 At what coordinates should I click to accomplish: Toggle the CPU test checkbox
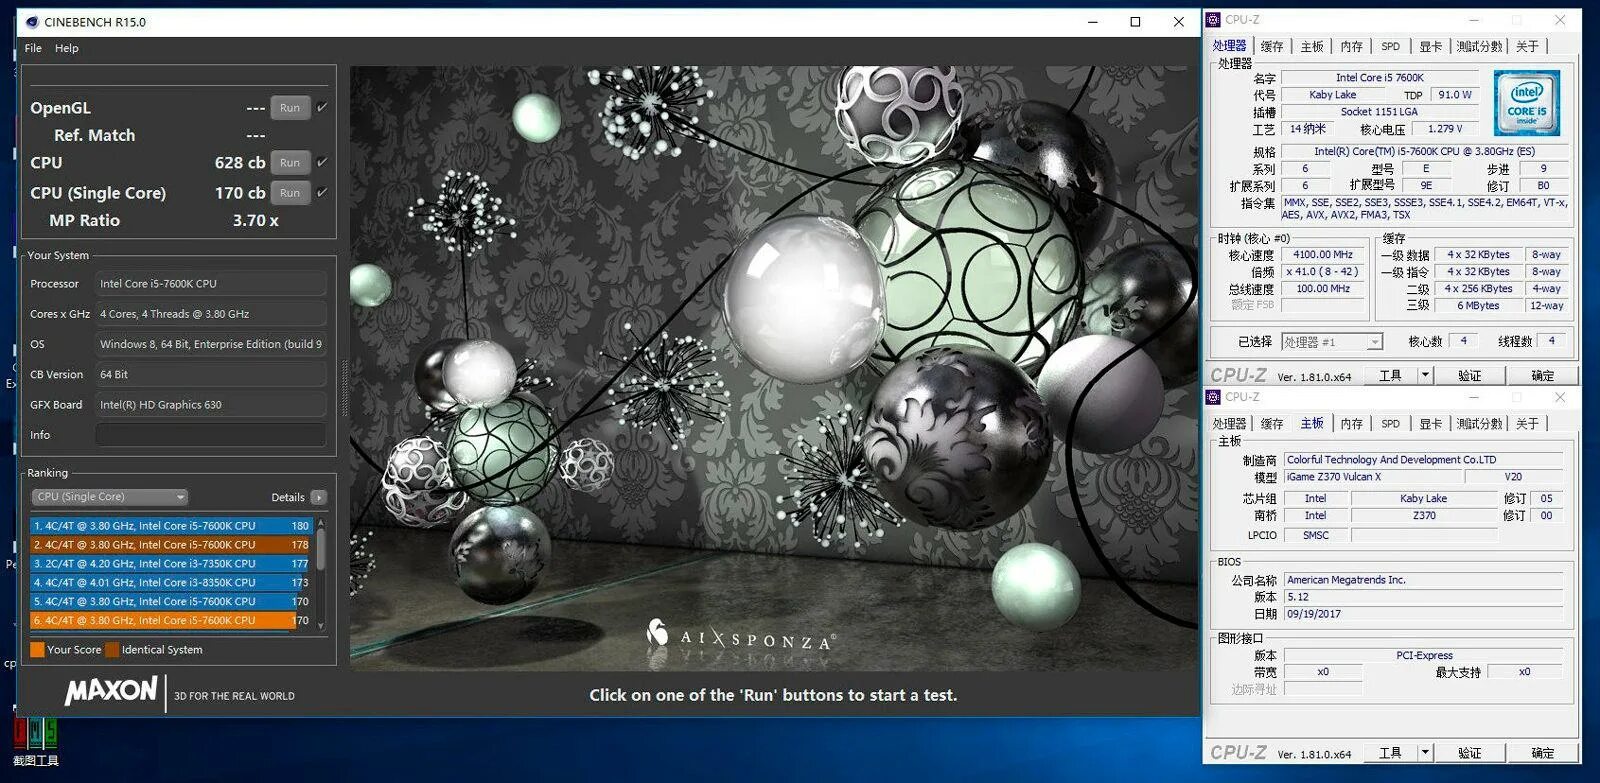click(322, 162)
